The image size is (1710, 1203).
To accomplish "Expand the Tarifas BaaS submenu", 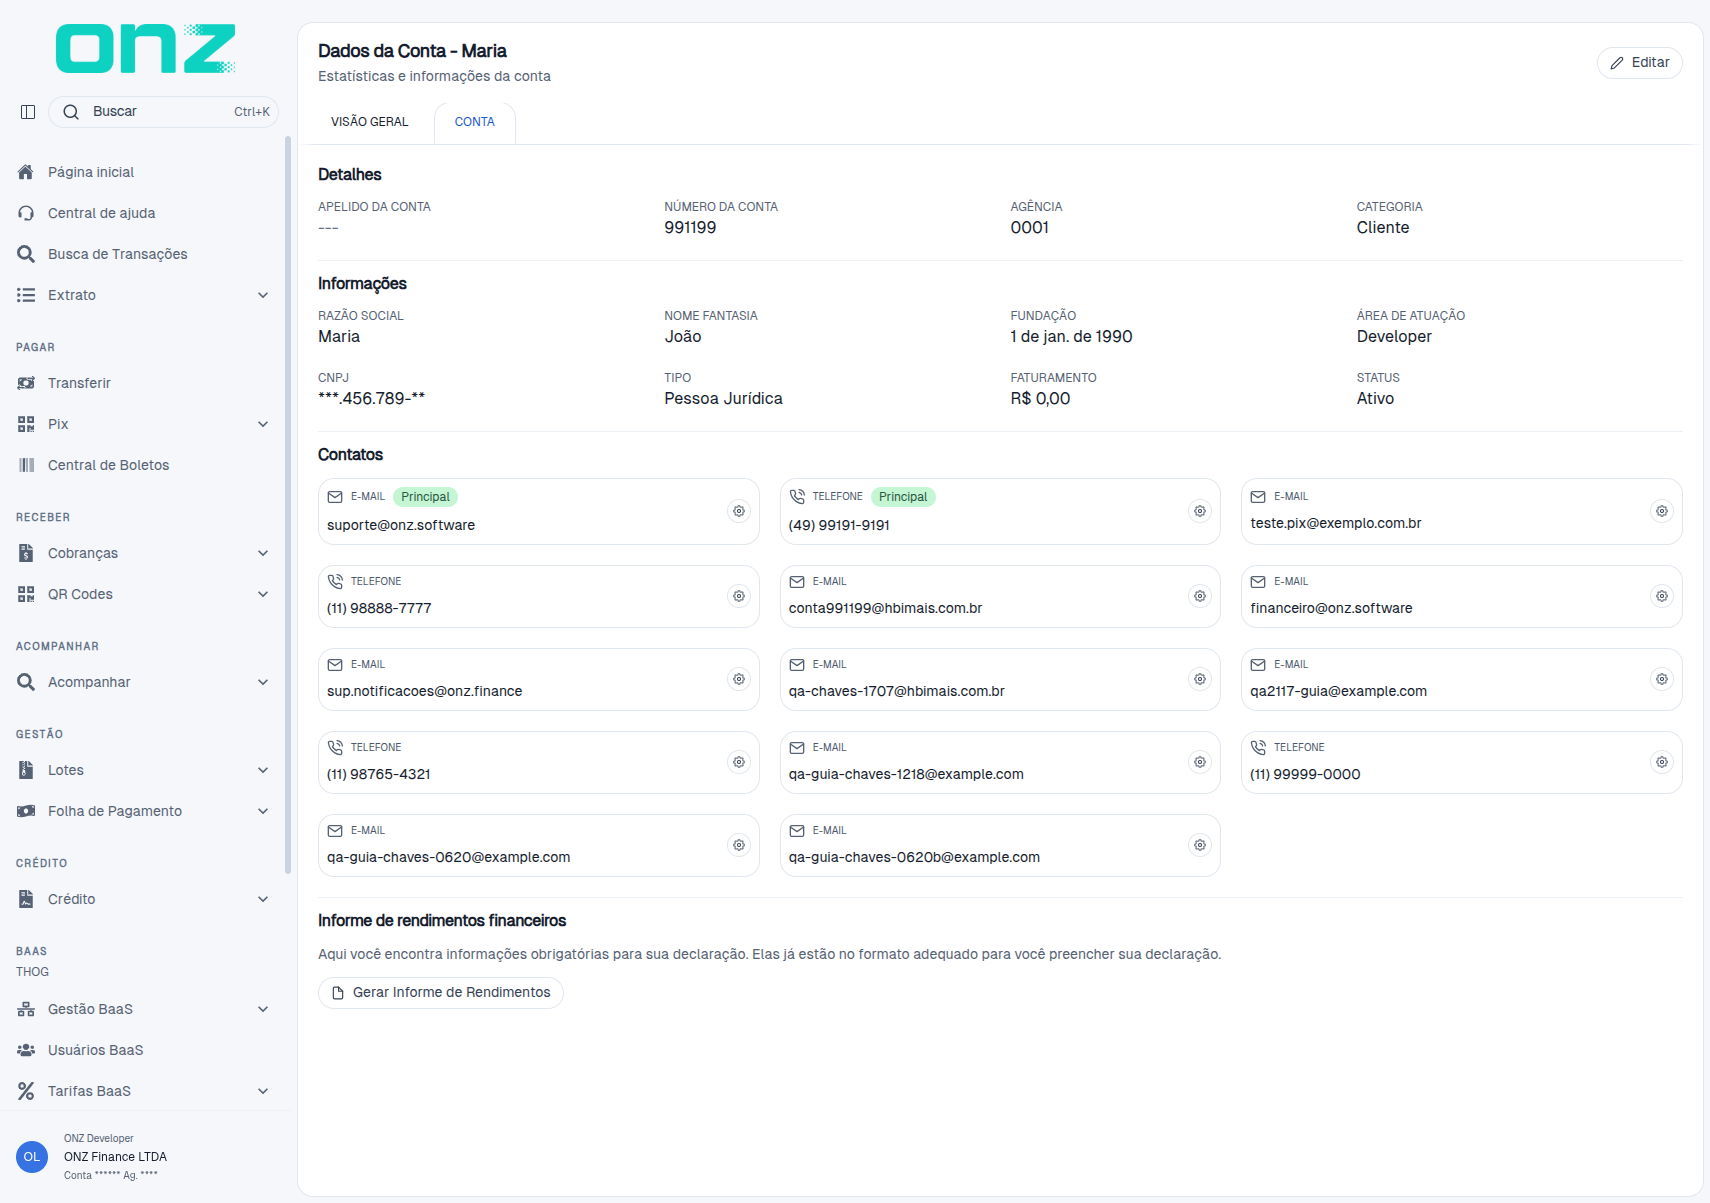I will 263,1091.
